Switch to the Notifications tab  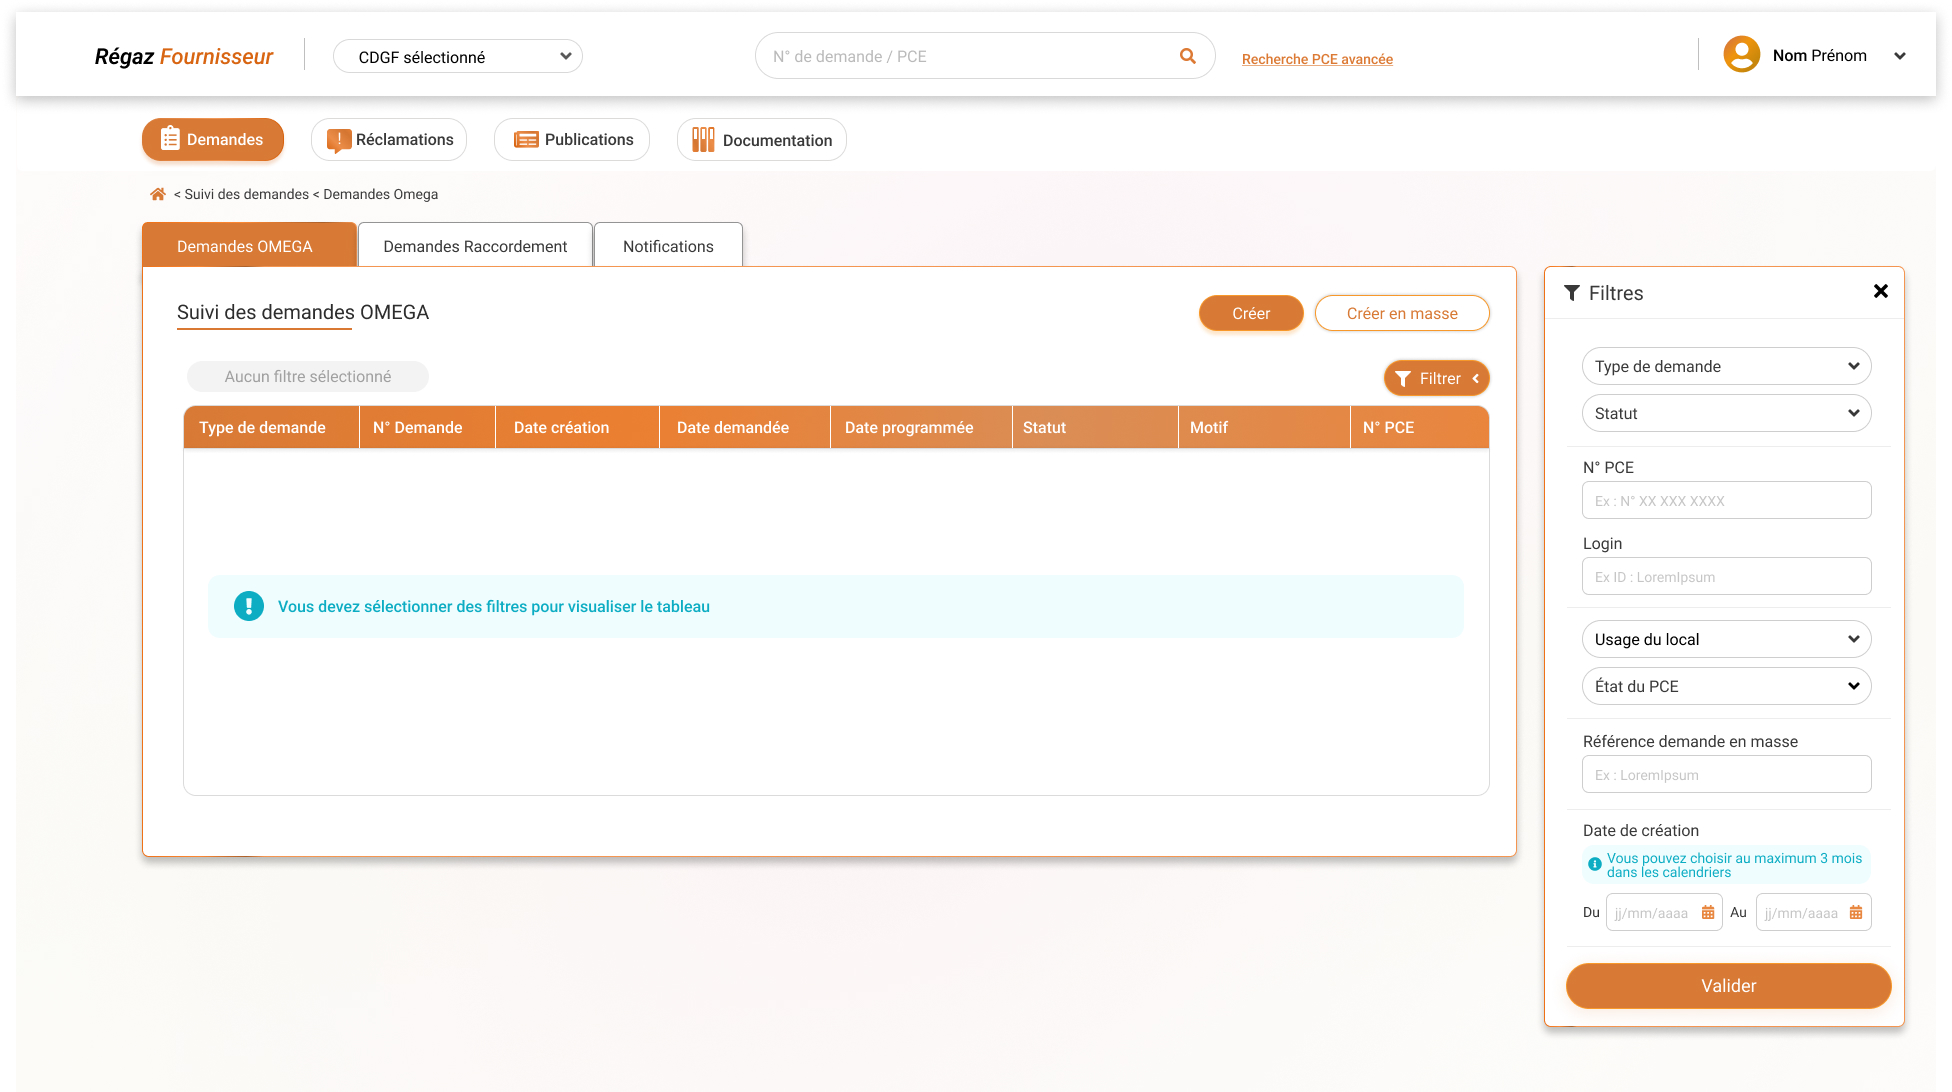click(x=668, y=246)
